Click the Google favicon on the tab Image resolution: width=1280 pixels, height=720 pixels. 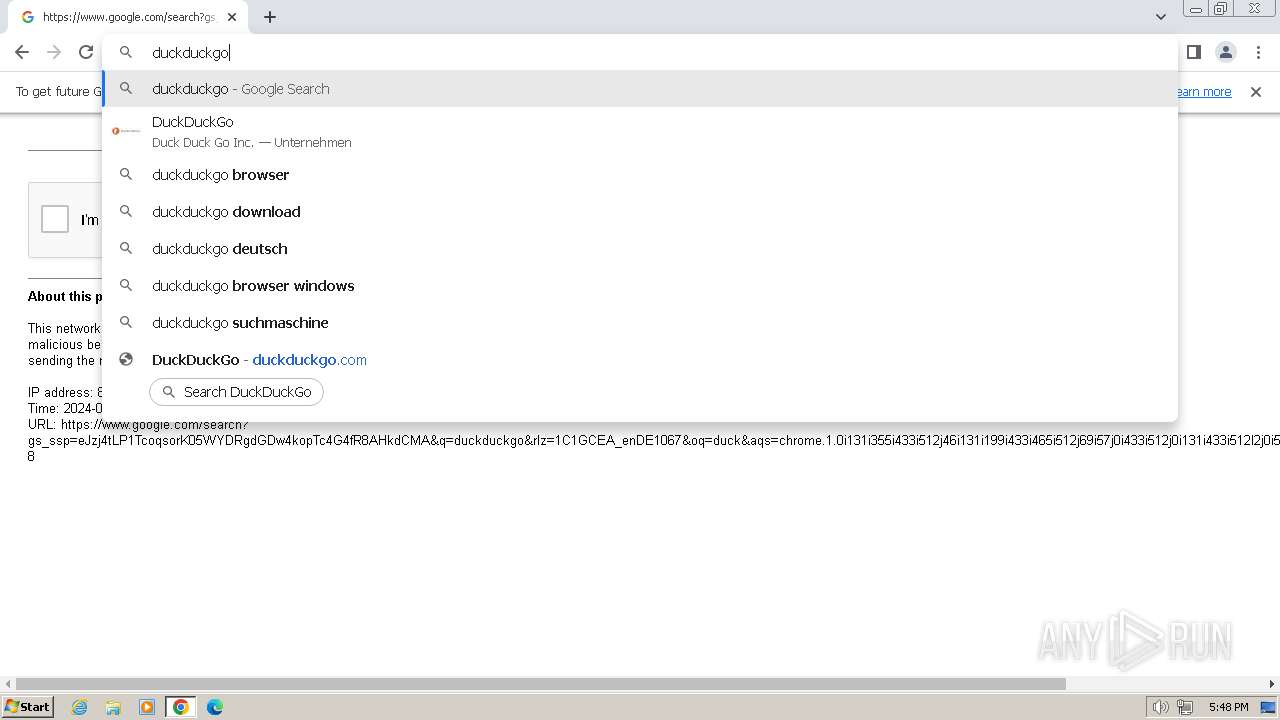pos(28,17)
